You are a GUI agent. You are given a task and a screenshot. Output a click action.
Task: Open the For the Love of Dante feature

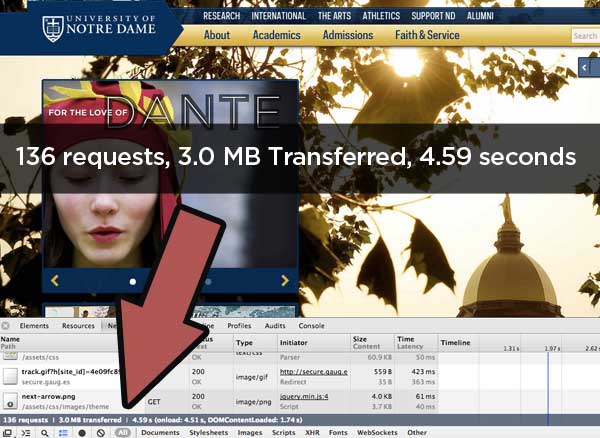(170, 174)
